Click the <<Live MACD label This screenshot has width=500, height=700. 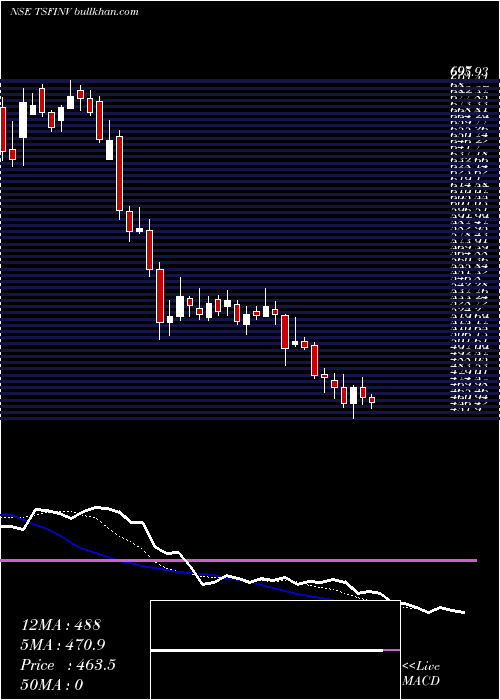click(421, 674)
